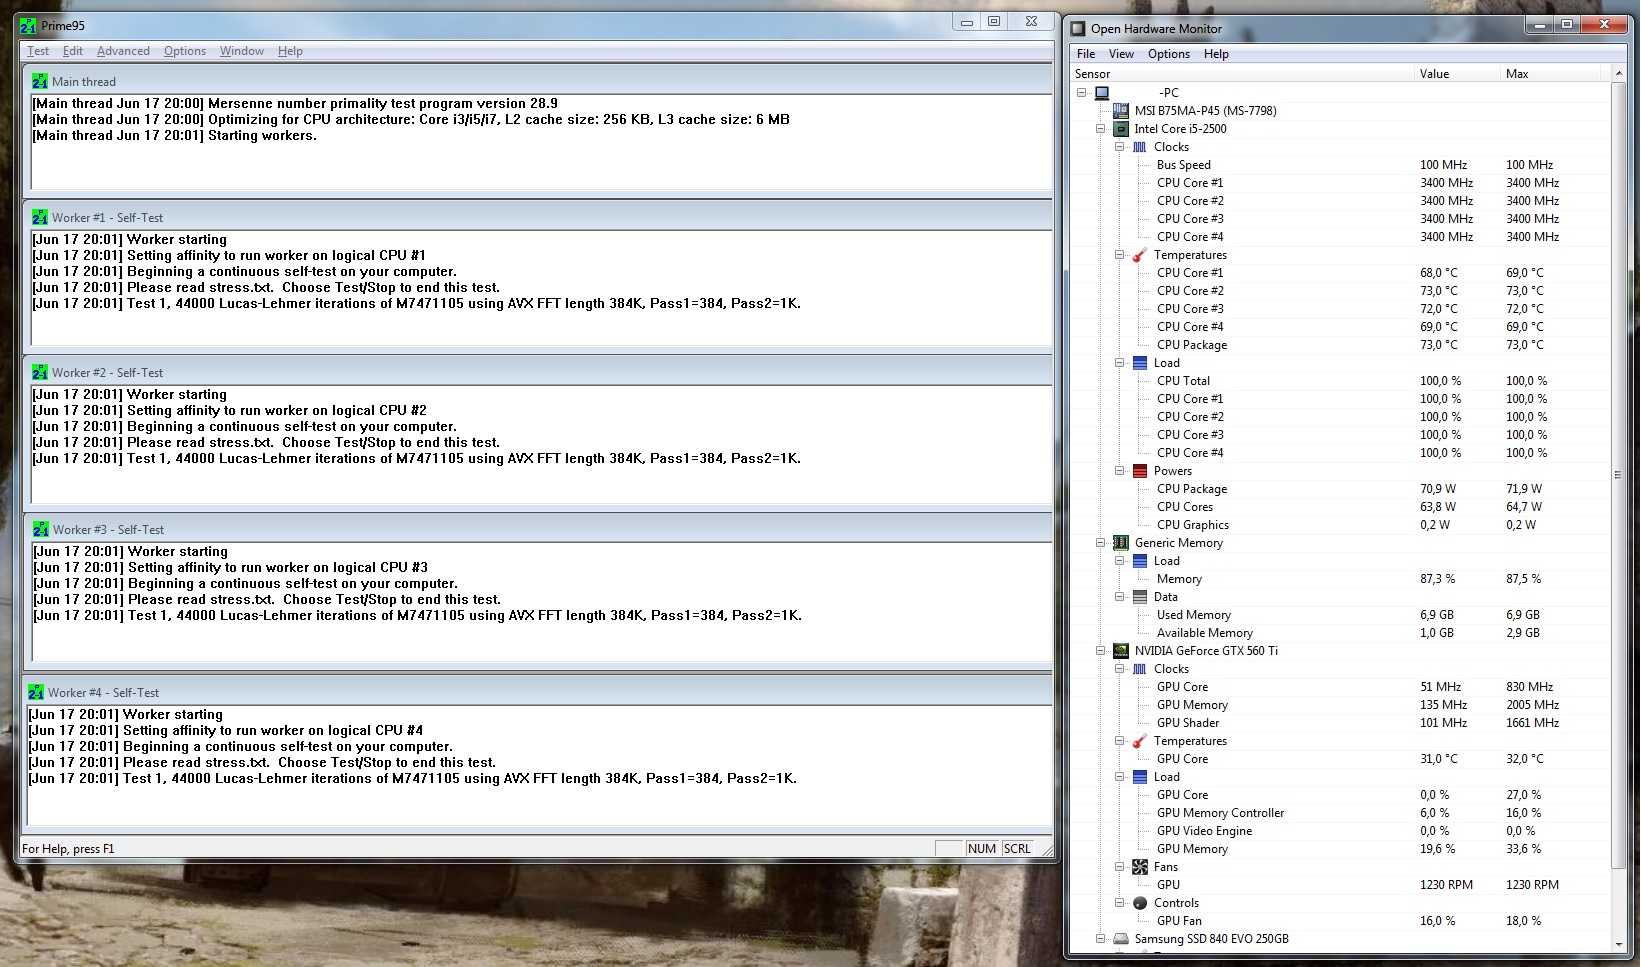
Task: Click the -PC computer icon
Action: pos(1102,93)
